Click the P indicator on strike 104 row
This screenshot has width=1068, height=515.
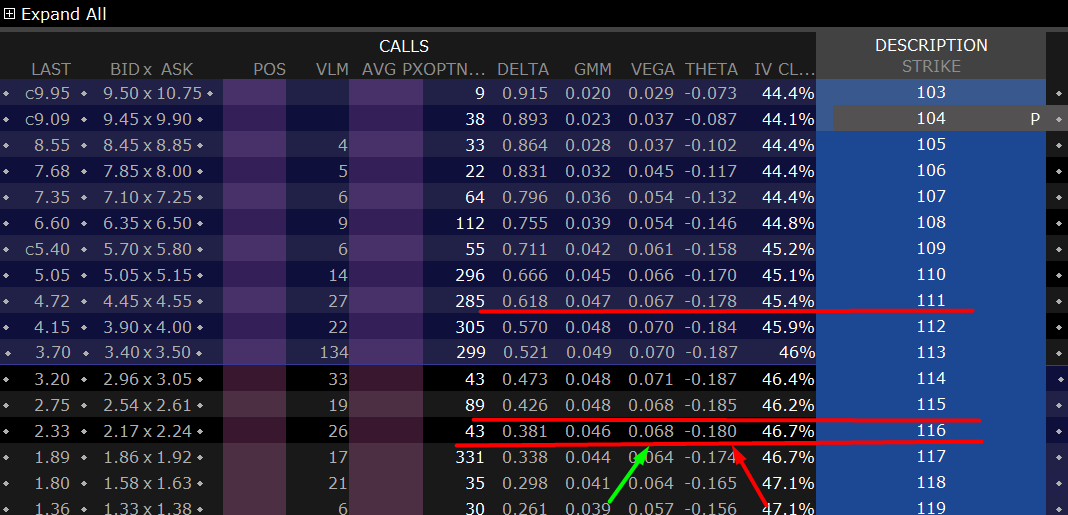[x=1035, y=118]
